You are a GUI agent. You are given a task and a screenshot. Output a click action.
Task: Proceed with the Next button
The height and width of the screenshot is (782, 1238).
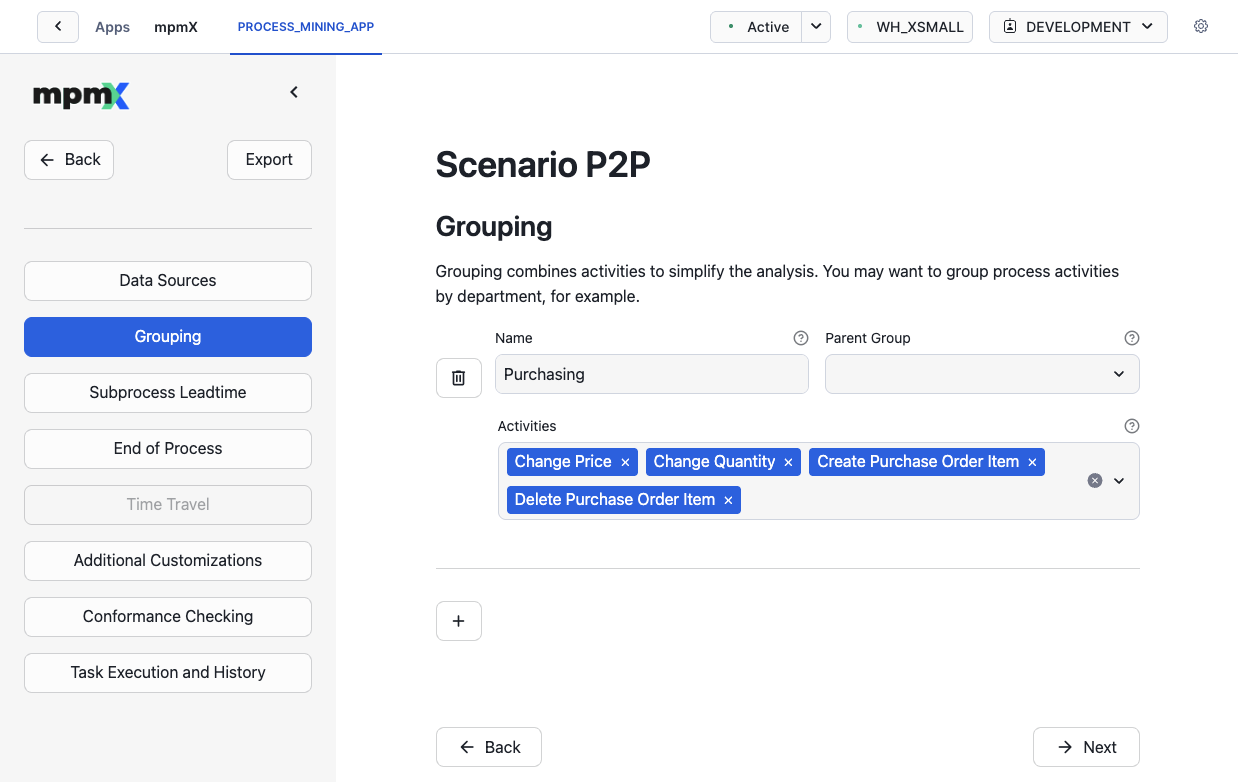coord(1086,747)
